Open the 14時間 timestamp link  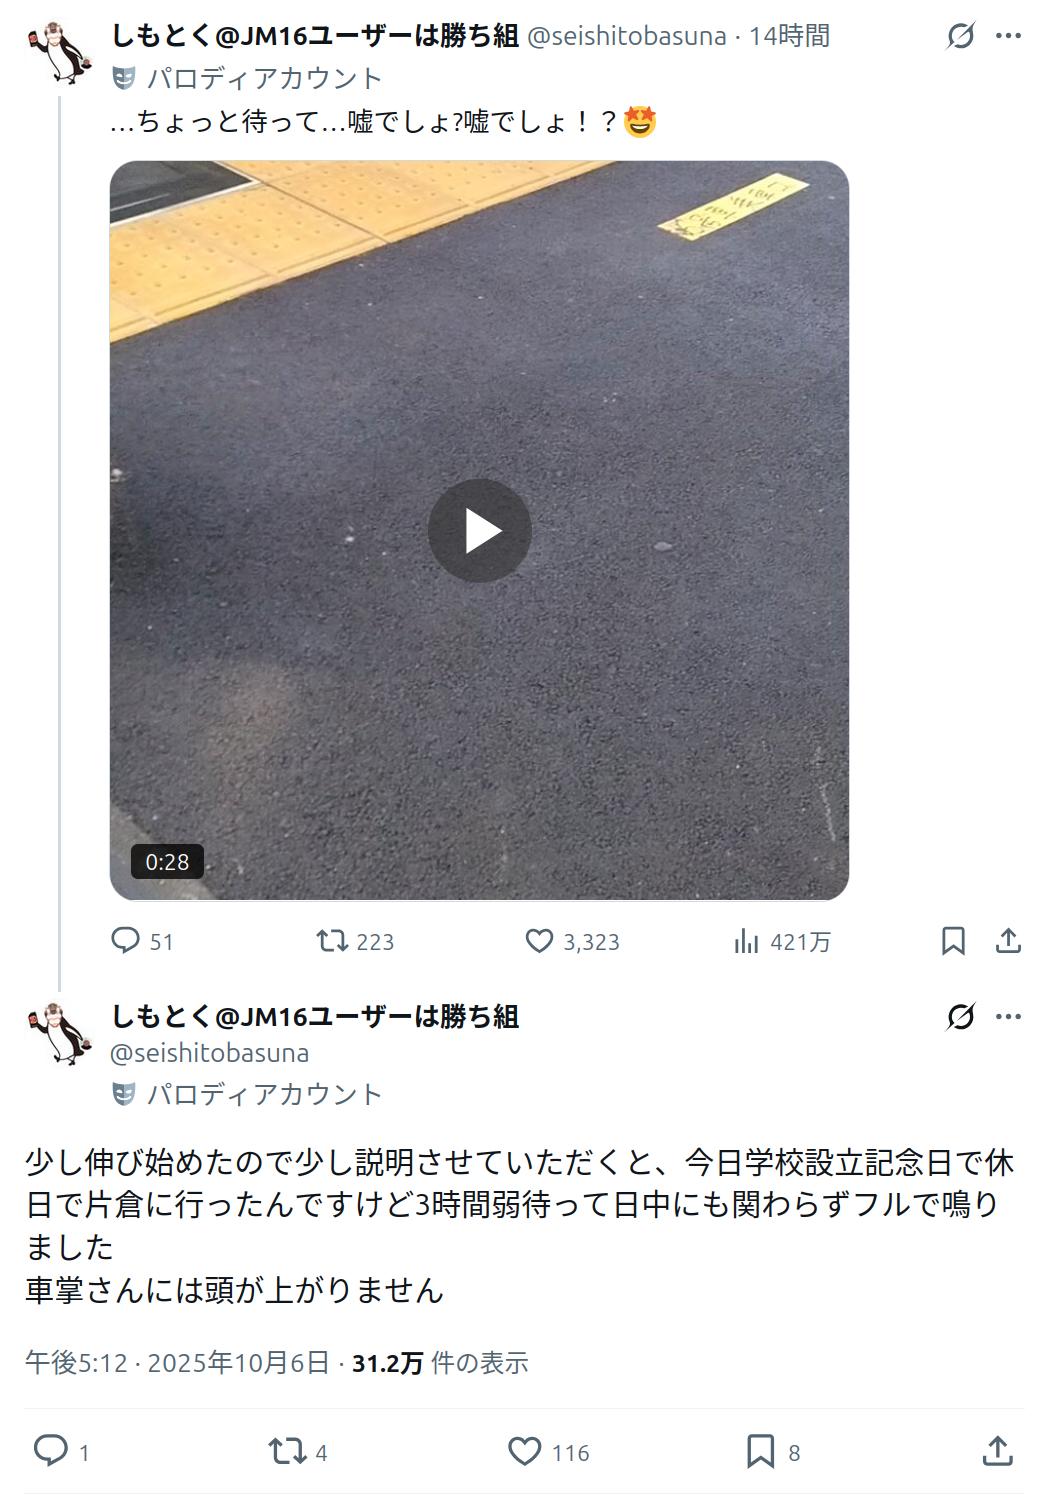tap(790, 36)
